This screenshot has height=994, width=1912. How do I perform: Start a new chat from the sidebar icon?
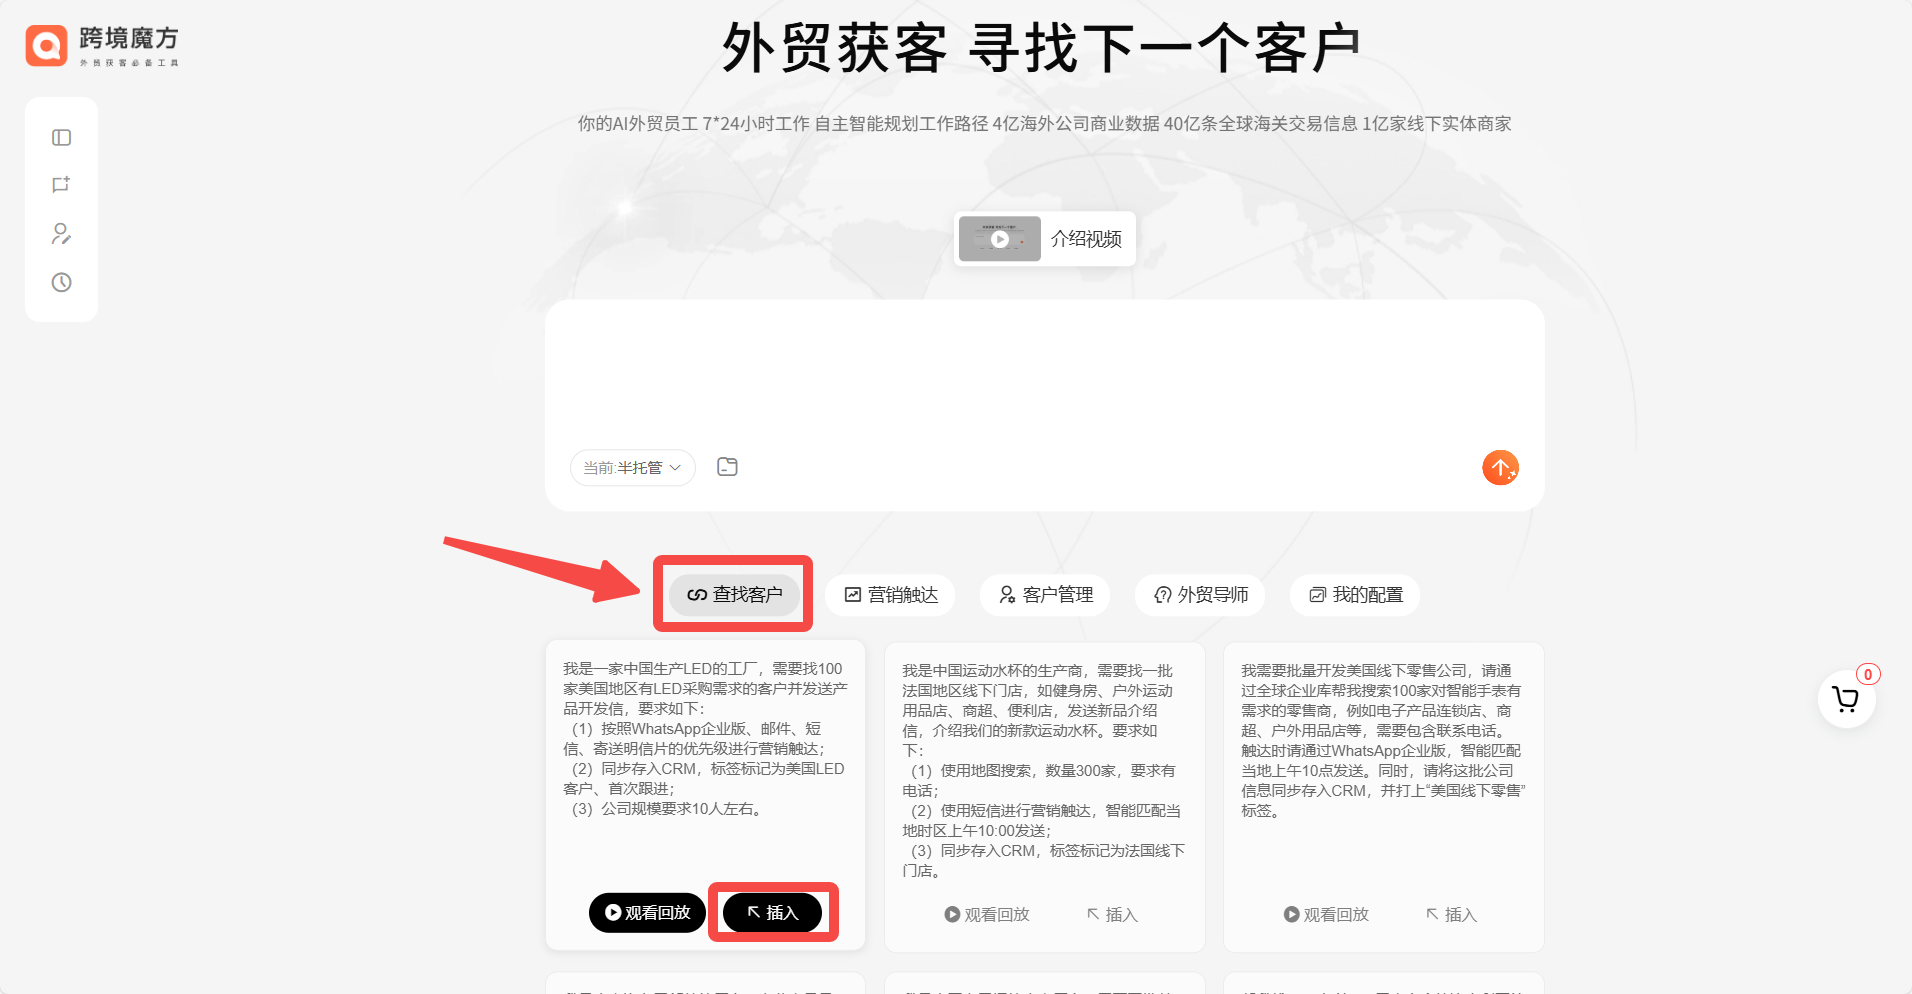pyautogui.click(x=61, y=185)
